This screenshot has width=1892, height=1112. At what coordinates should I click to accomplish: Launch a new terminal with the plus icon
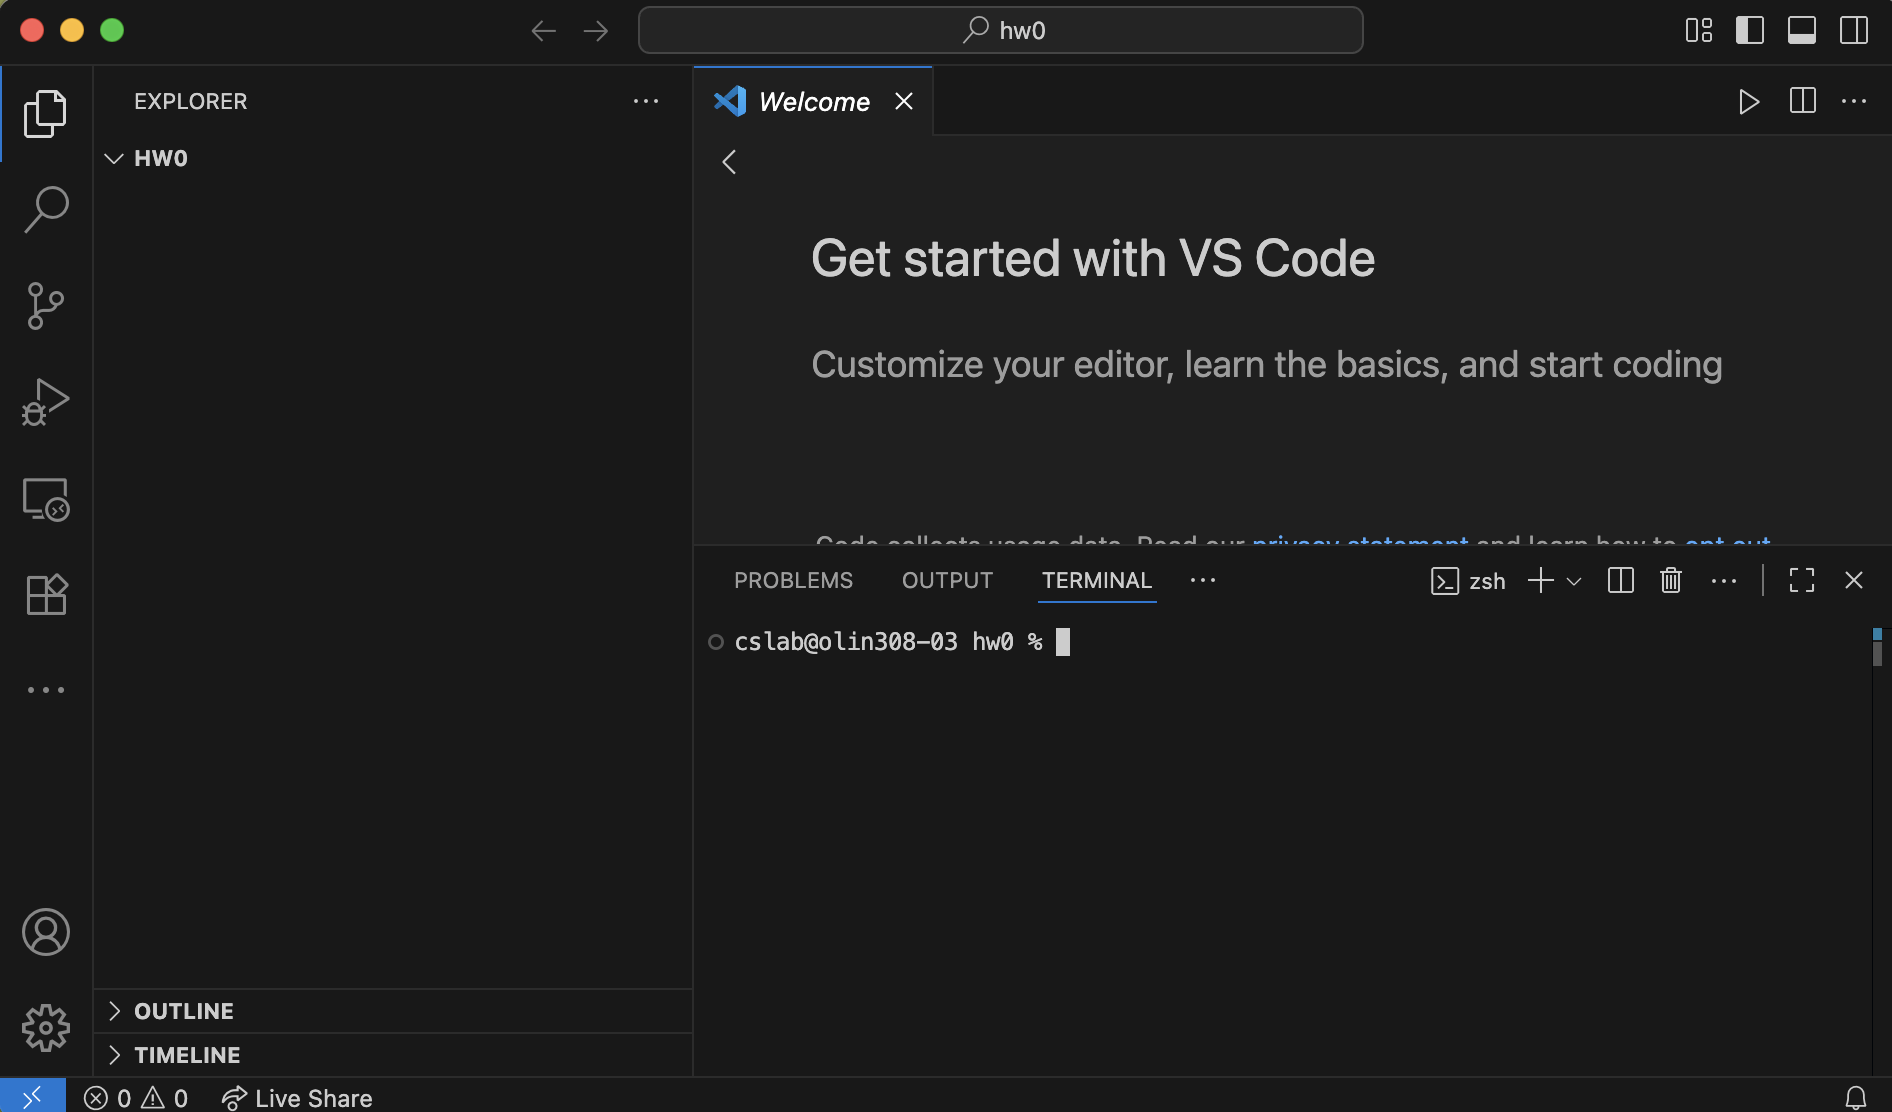1537,580
